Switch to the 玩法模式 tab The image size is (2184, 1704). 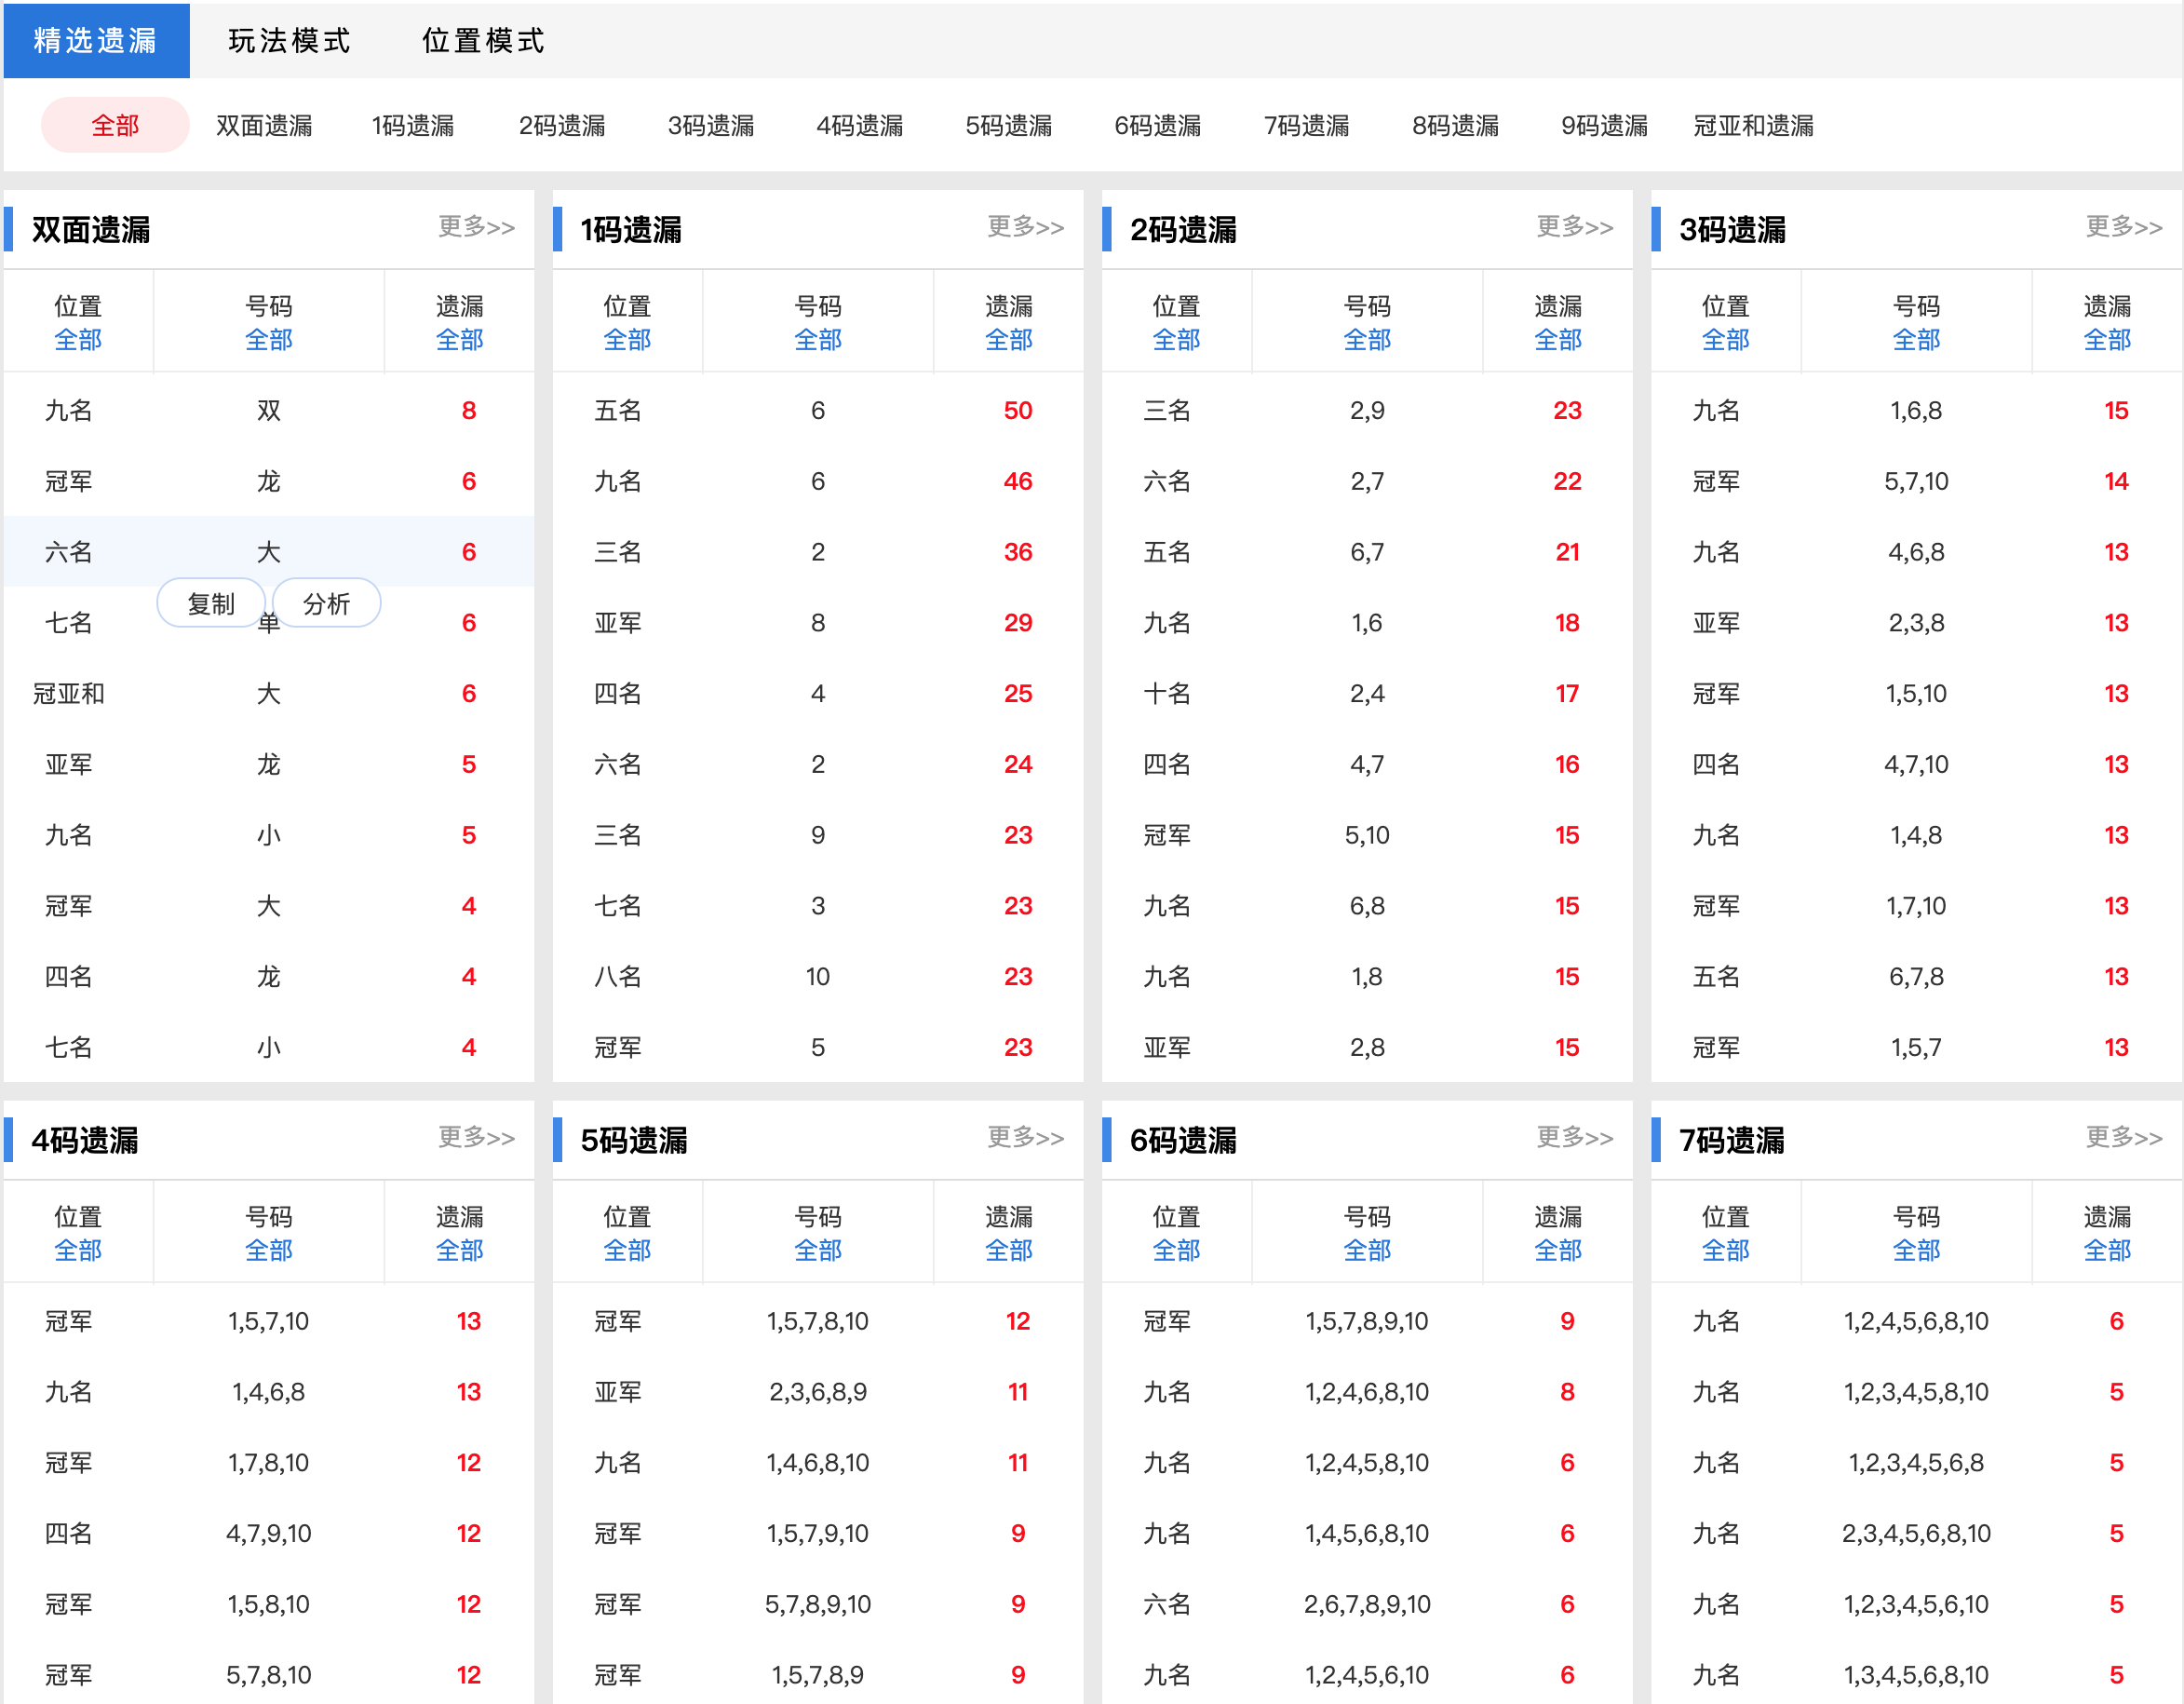pyautogui.click(x=287, y=41)
